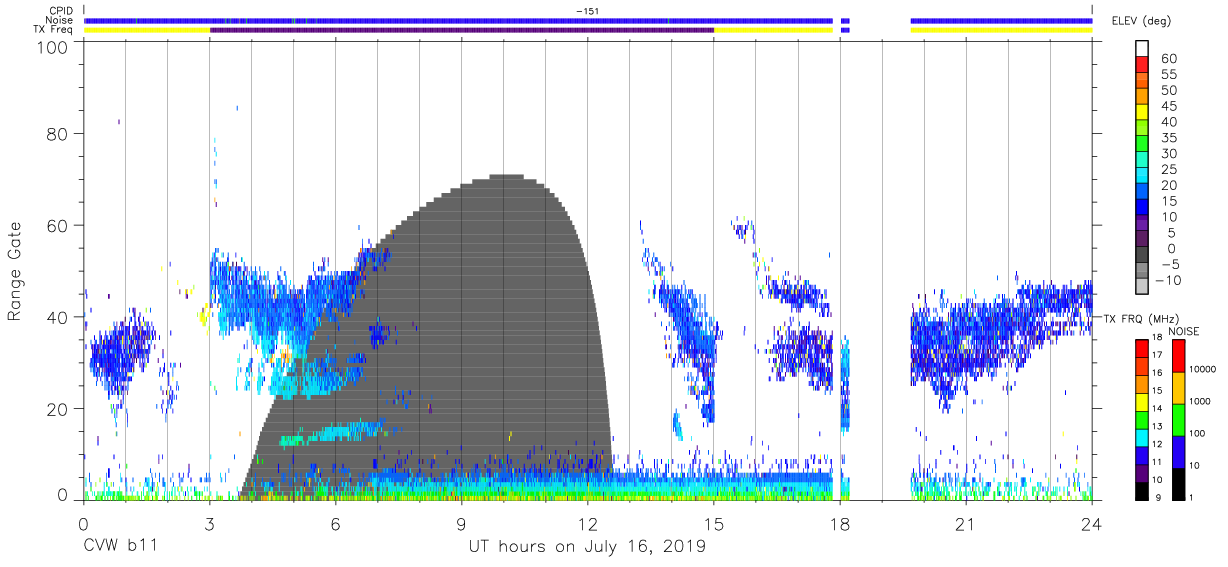Screen dimensions: 1228x567
Task: Click the purple portion of top TX Freq strip
Action: click(x=462, y=30)
